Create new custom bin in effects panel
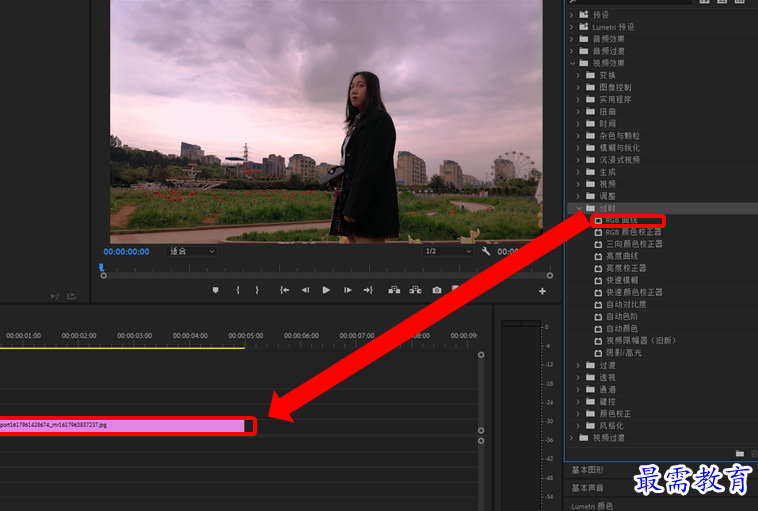The image size is (758, 511). 740,453
